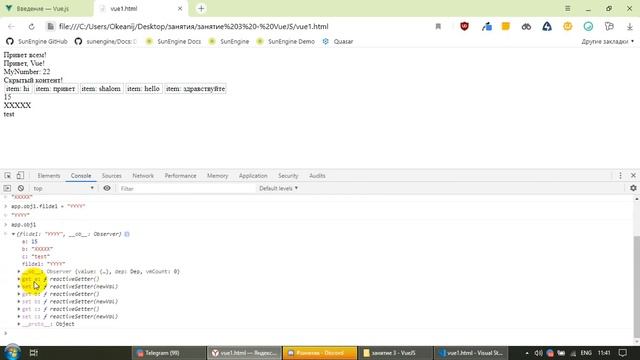Switch to the Performance tab
Screen dimensions: 640x360
180,176
